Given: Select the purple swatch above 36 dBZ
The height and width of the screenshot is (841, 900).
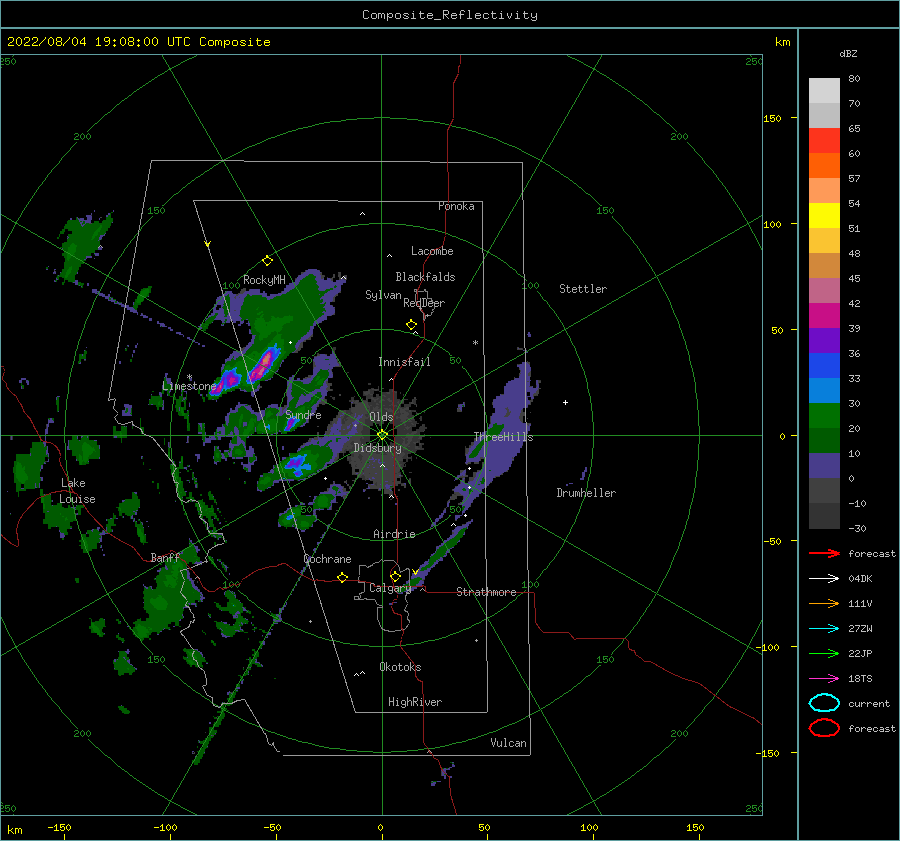Looking at the screenshot, I should (x=824, y=340).
